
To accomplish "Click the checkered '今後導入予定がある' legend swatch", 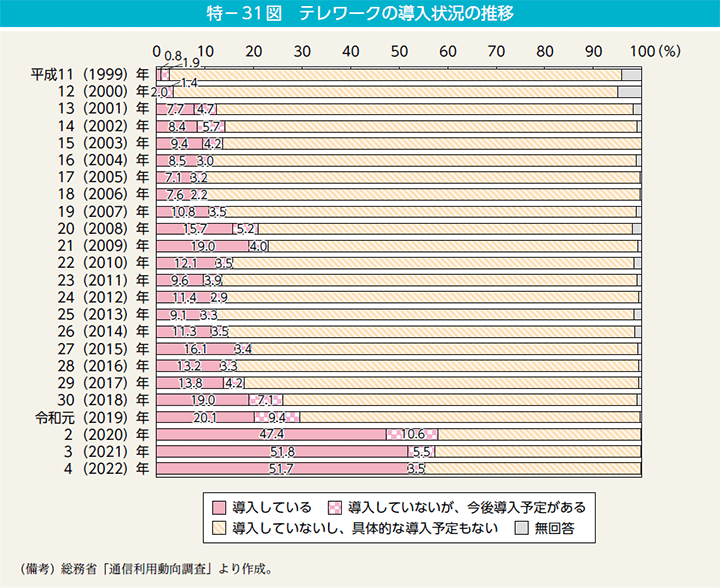I will click(x=335, y=508).
